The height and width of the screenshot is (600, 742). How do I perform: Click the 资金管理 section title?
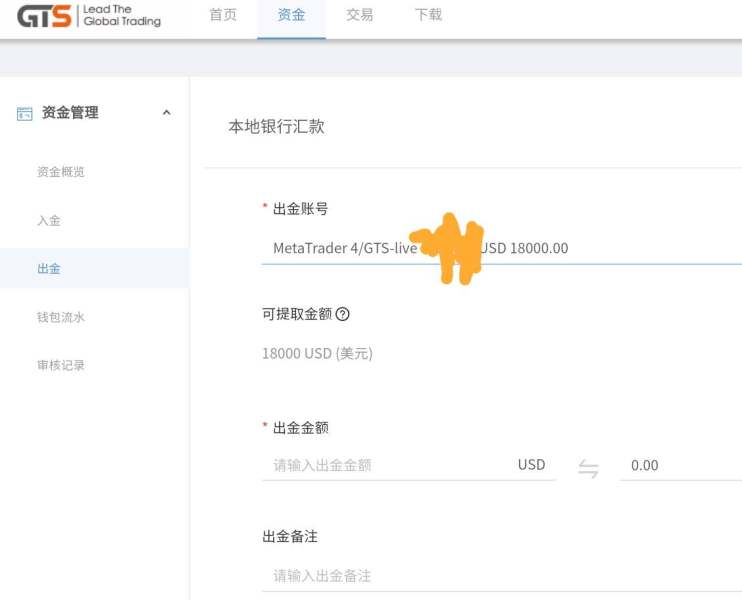click(70, 113)
